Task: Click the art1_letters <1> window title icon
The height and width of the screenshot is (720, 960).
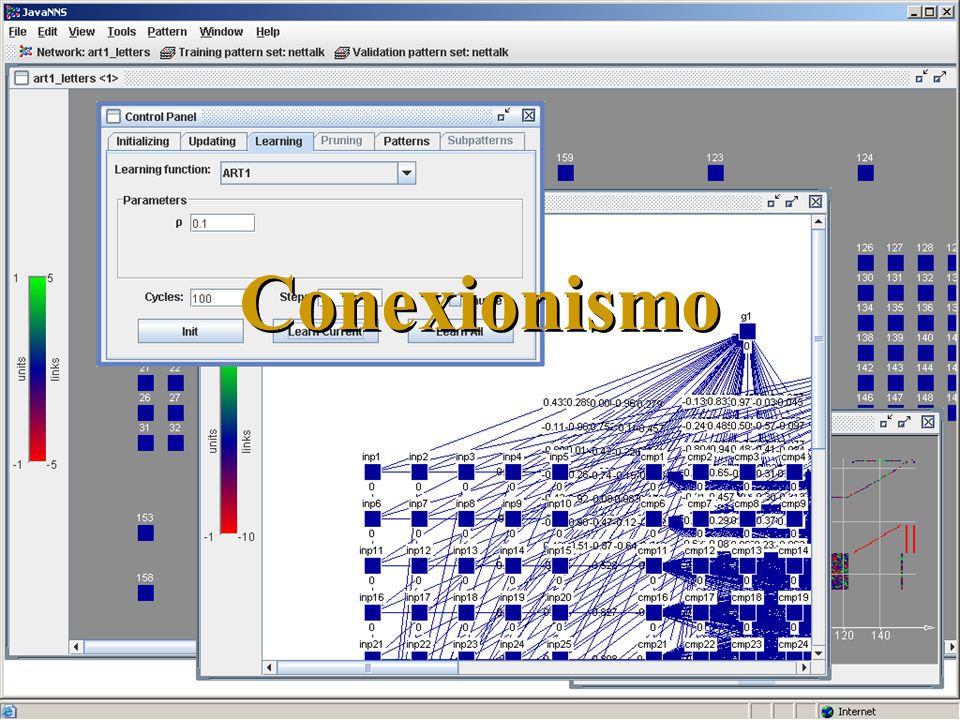Action: pos(21,78)
